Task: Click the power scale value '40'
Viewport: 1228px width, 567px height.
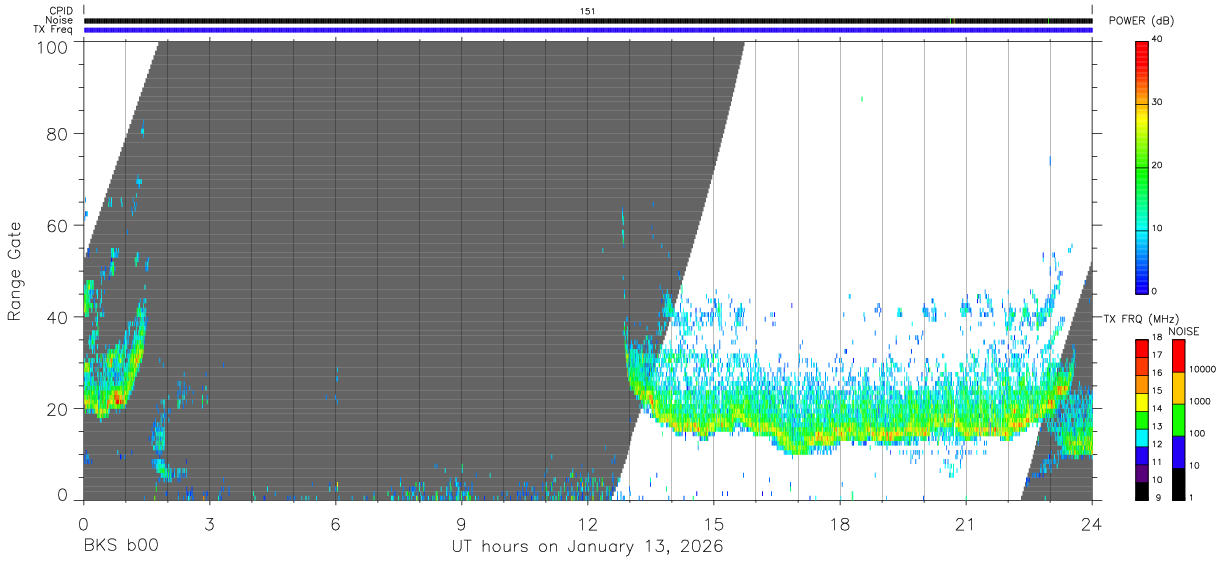Action: [x=1157, y=40]
